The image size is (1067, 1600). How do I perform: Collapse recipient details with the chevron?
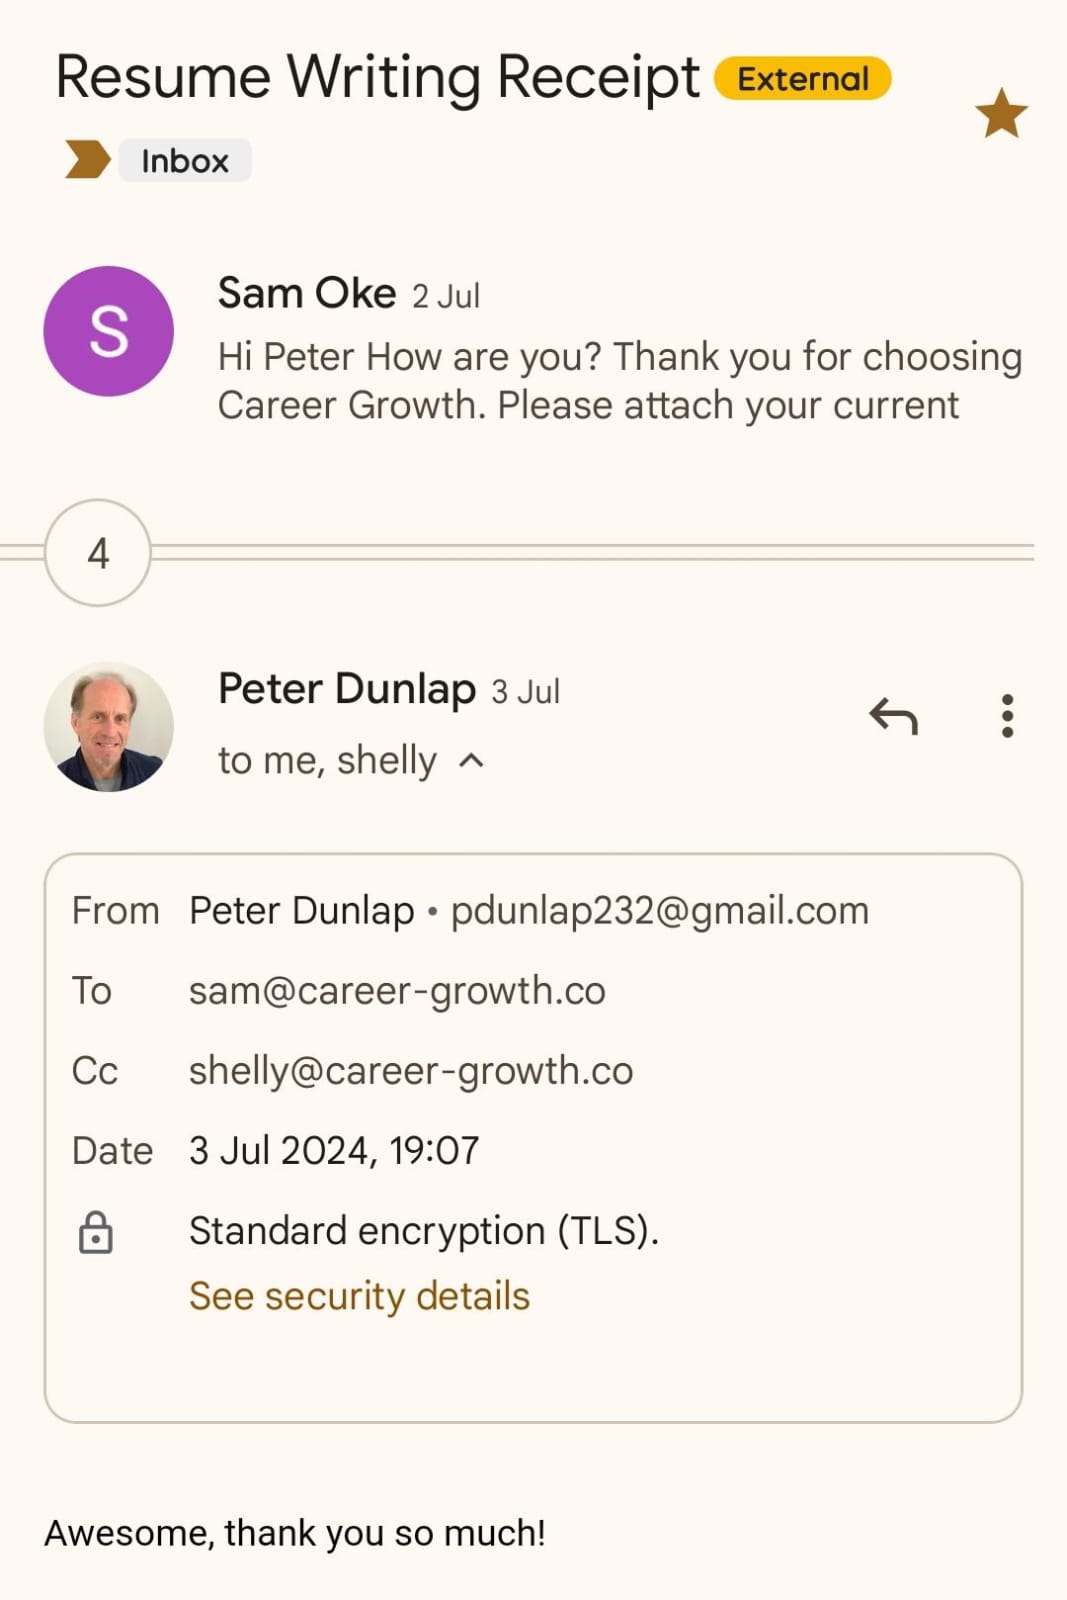(x=472, y=761)
